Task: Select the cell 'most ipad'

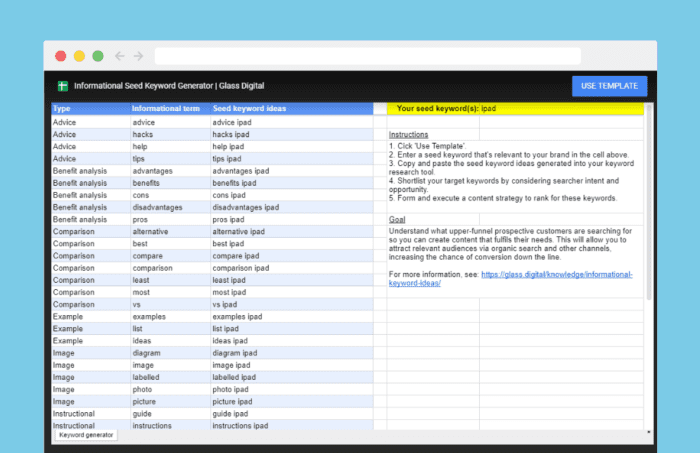Action: click(x=292, y=292)
